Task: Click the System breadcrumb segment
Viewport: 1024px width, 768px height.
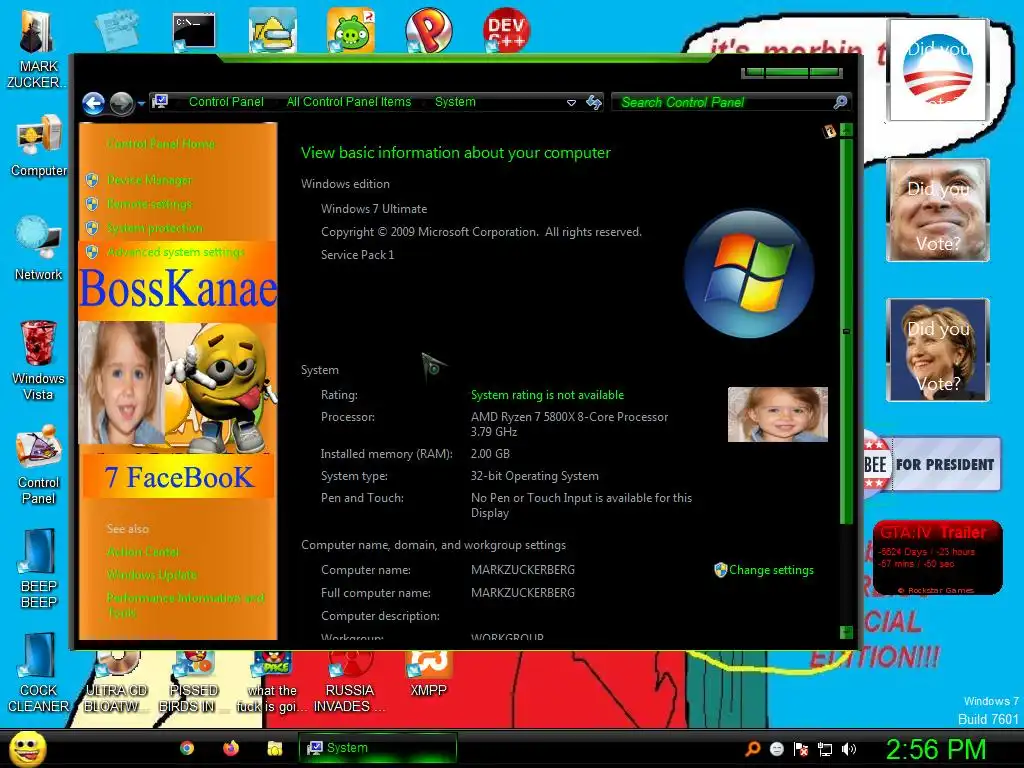Action: pyautogui.click(x=455, y=102)
